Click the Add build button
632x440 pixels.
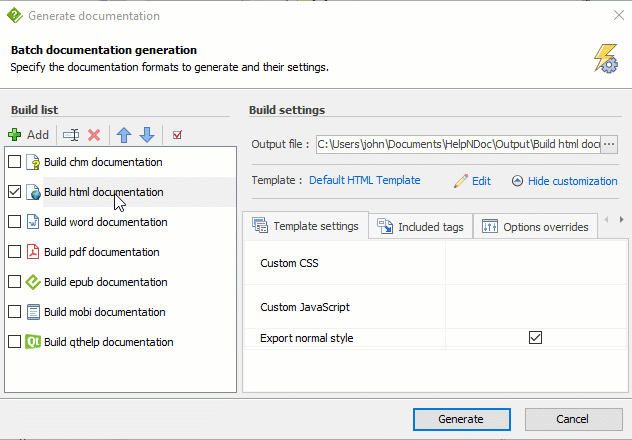28,135
